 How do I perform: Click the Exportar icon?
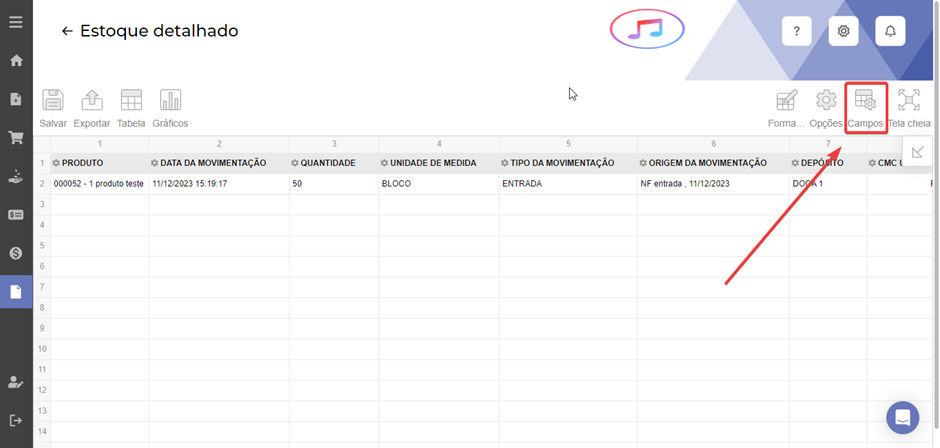[x=92, y=101]
